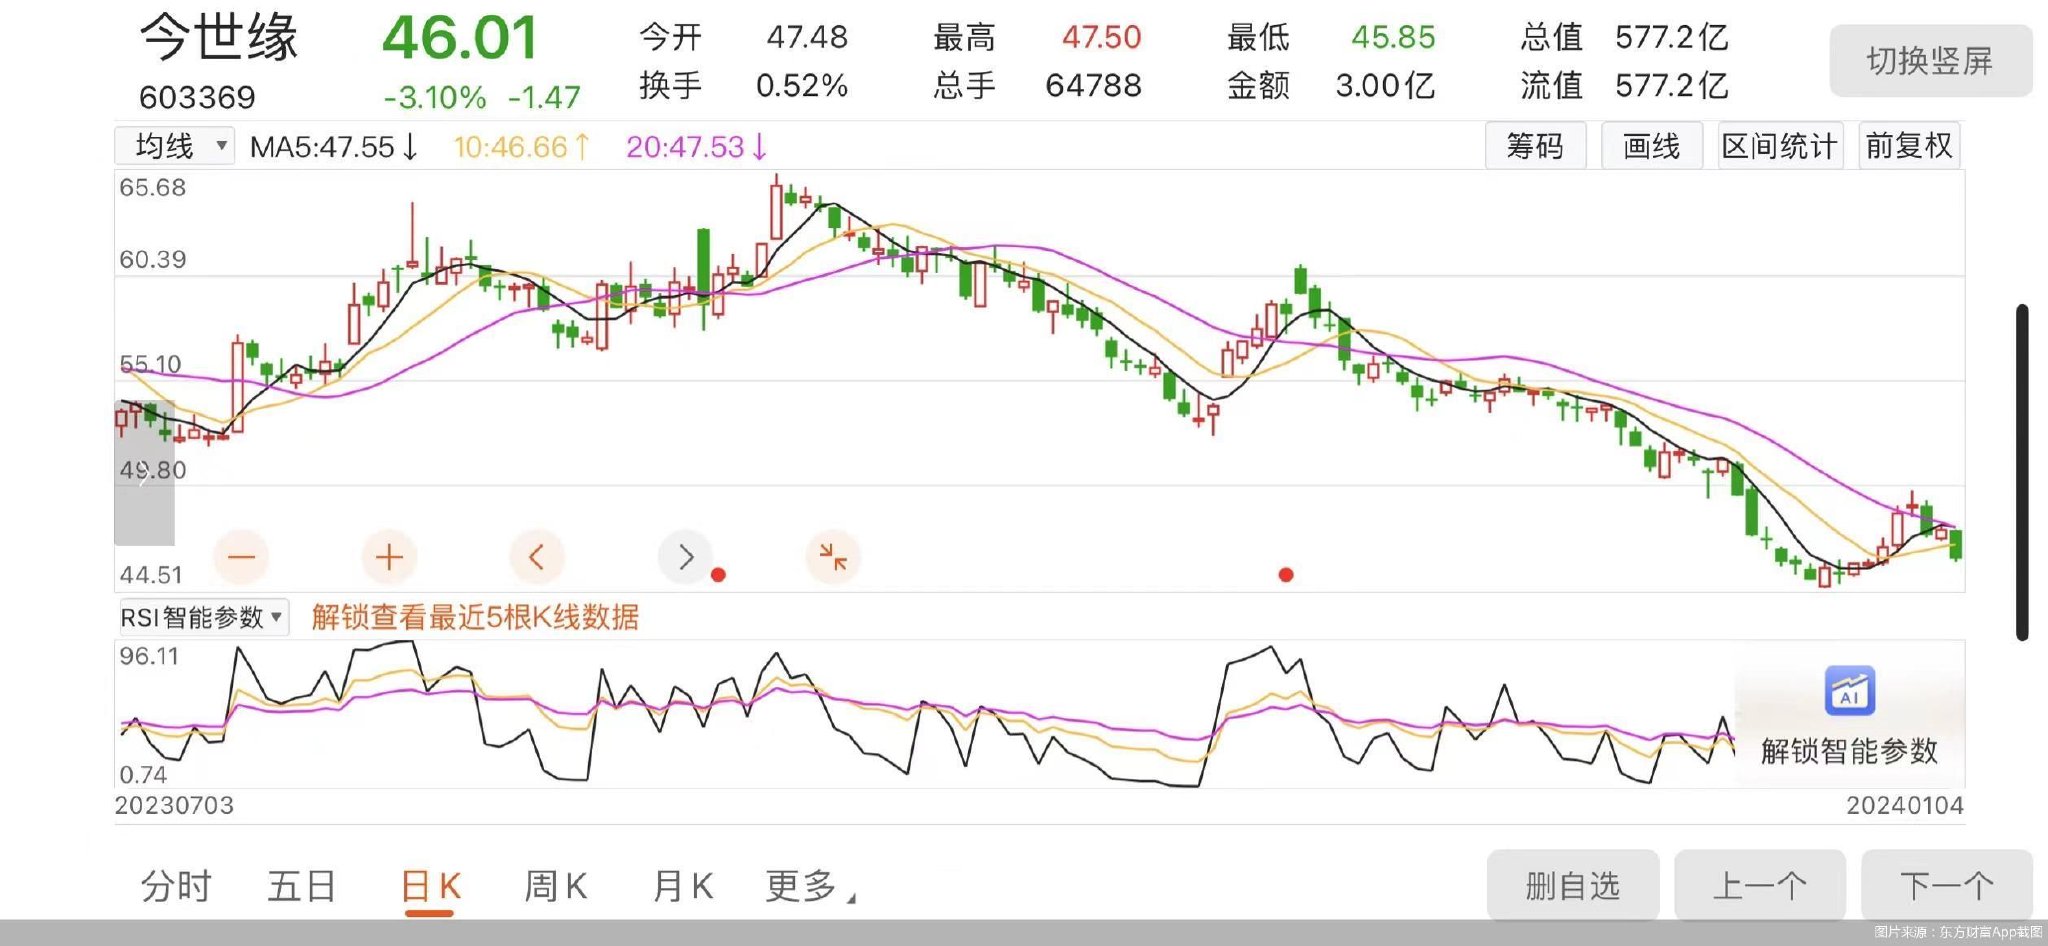Screen dimensions: 2048x946
Task: Move chart right with grey arrow
Action: tap(685, 557)
